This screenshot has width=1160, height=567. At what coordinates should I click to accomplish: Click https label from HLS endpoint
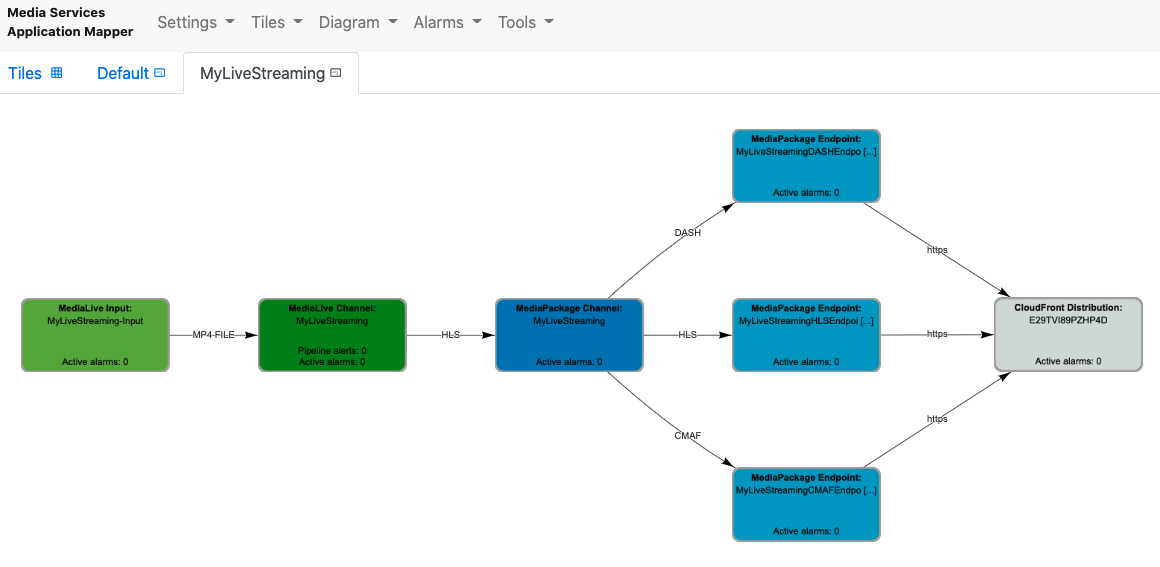(937, 334)
